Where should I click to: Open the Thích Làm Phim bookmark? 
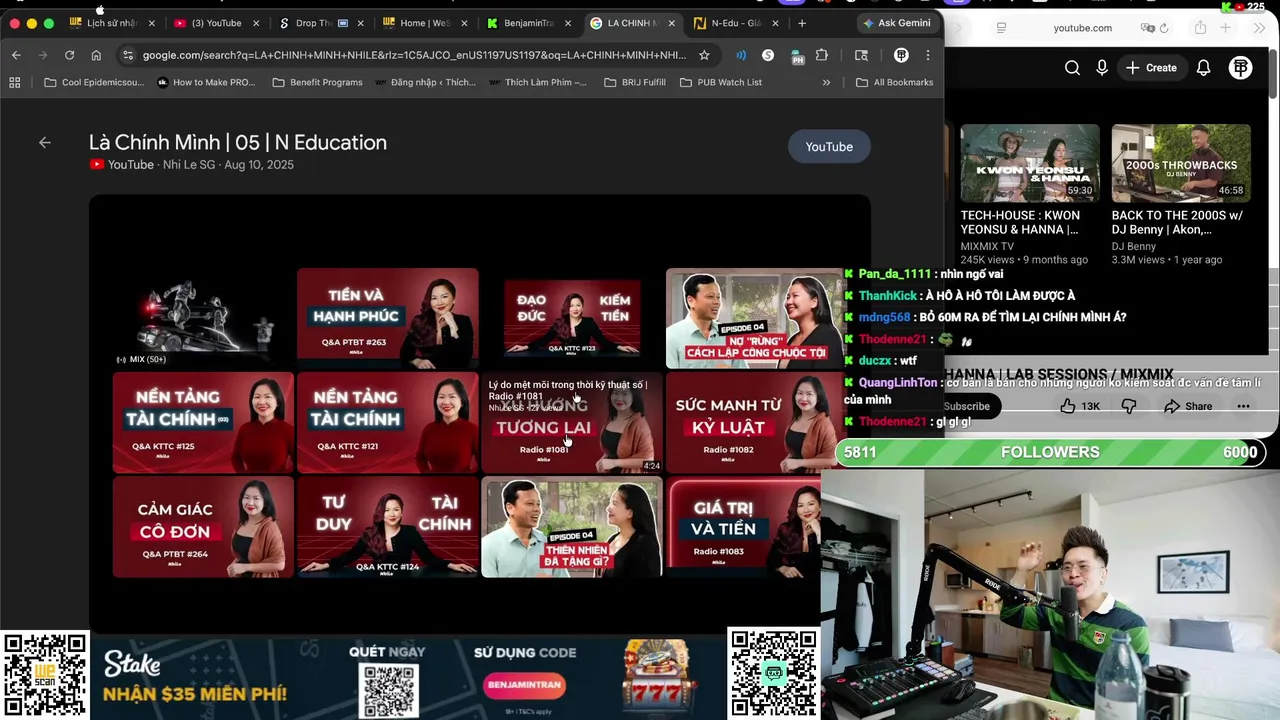tap(538, 82)
